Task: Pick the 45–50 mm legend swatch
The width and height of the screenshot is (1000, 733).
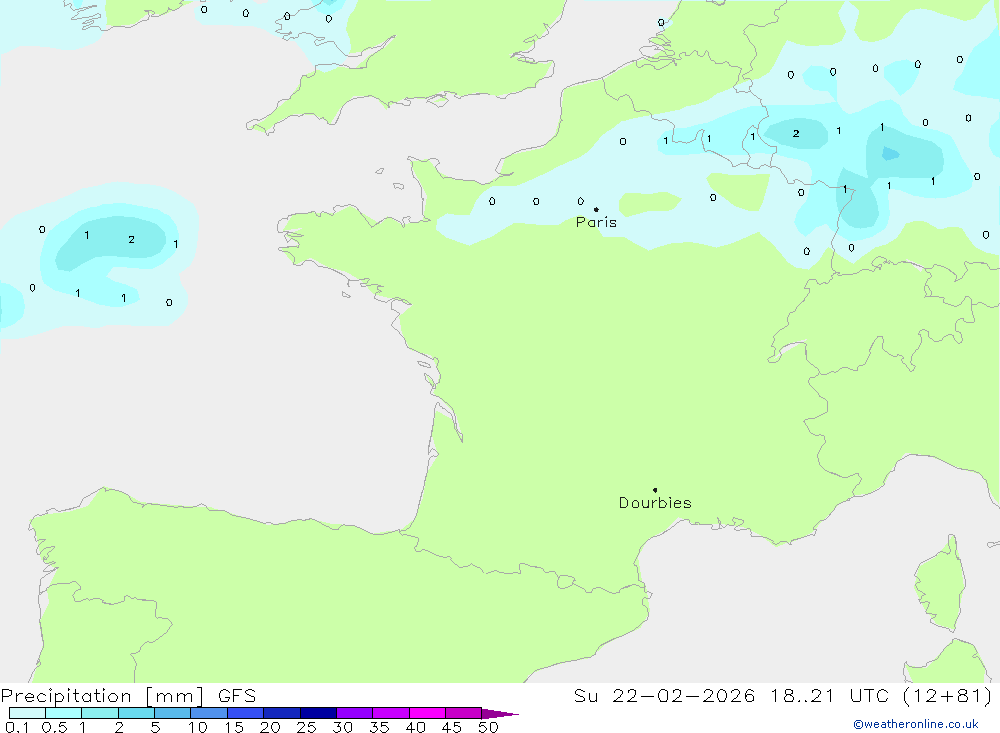Action: pyautogui.click(x=464, y=713)
